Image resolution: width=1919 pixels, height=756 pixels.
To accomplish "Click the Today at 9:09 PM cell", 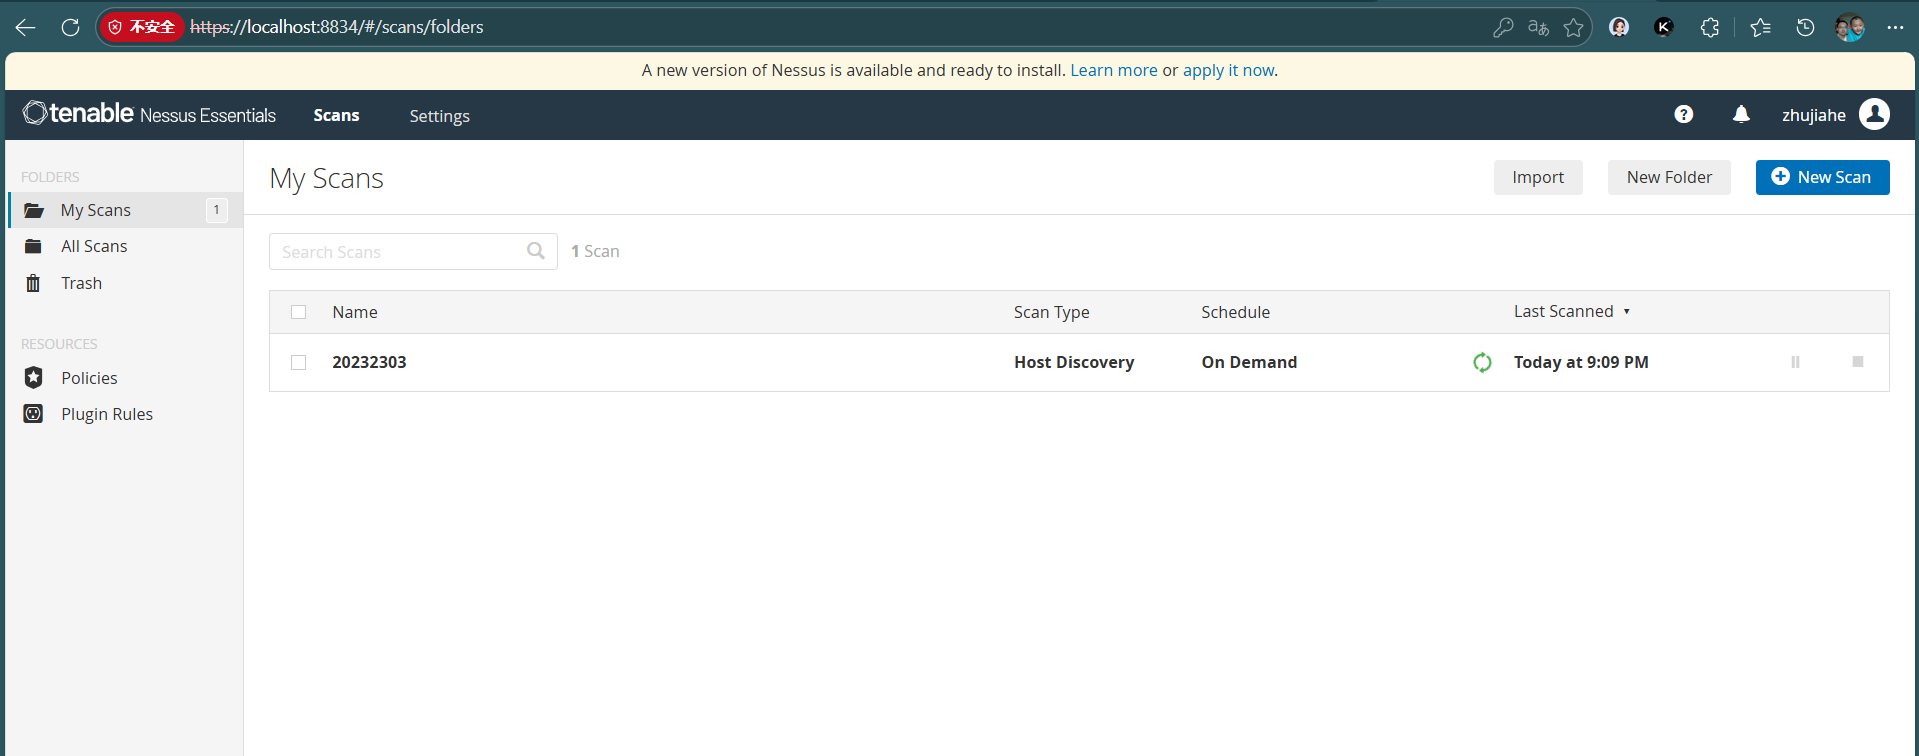I will [1581, 362].
